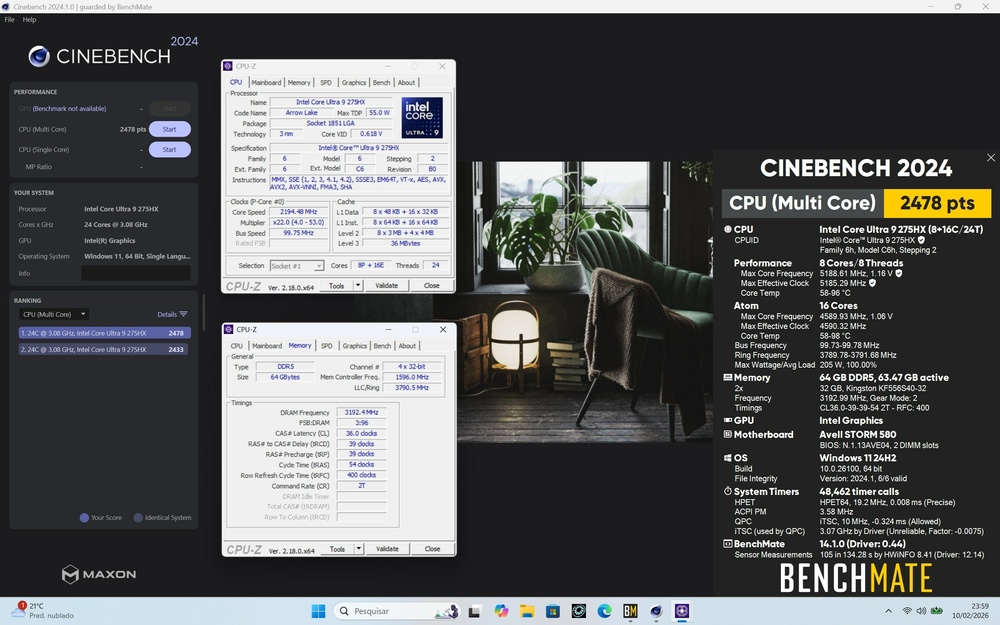1000x625 pixels.
Task: Select the second ranking entry scoring 2433
Action: click(103, 350)
